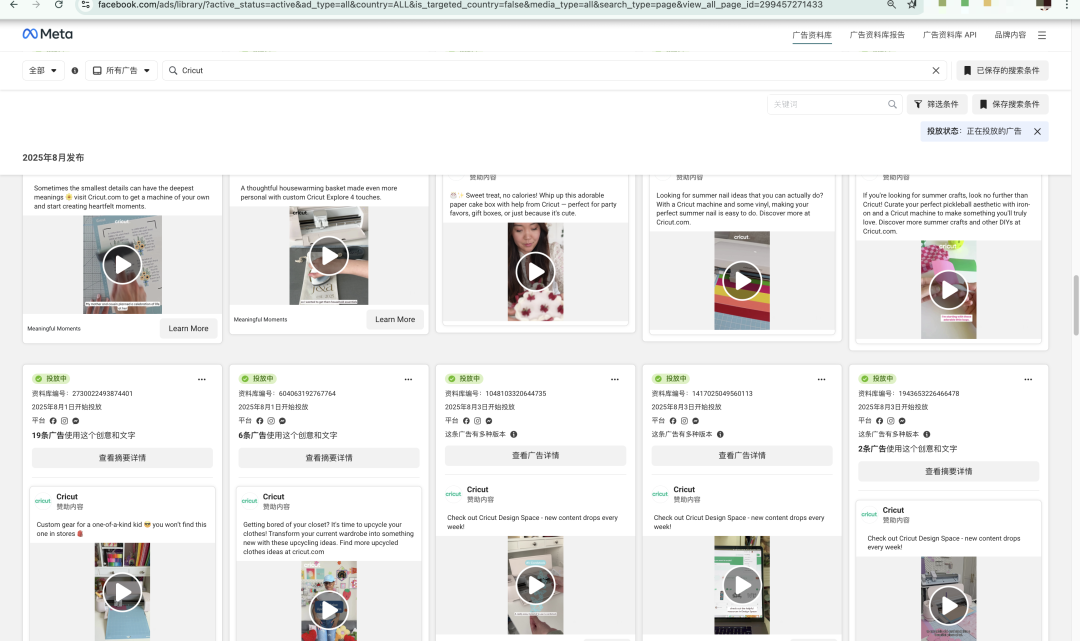Image resolution: width=1080 pixels, height=641 pixels.
Task: Click the browser address bar URL
Action: 460,5
